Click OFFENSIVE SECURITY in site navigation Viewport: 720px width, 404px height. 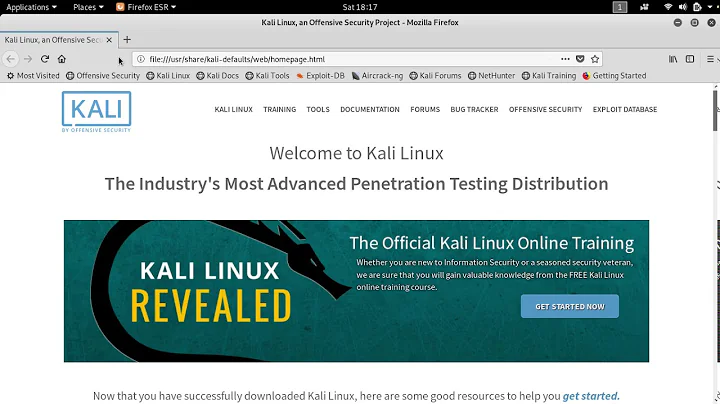pyautogui.click(x=546, y=109)
